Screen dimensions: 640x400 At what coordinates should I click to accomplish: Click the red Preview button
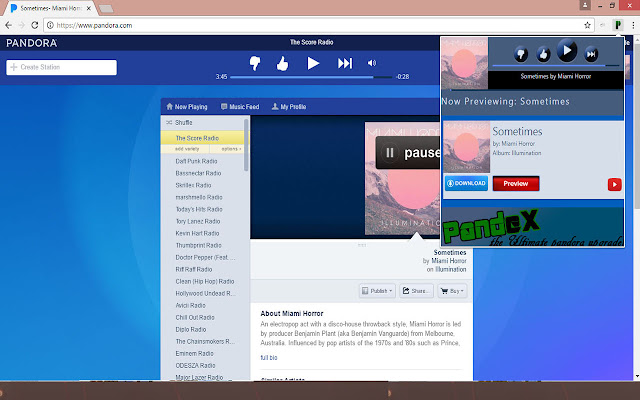515,184
